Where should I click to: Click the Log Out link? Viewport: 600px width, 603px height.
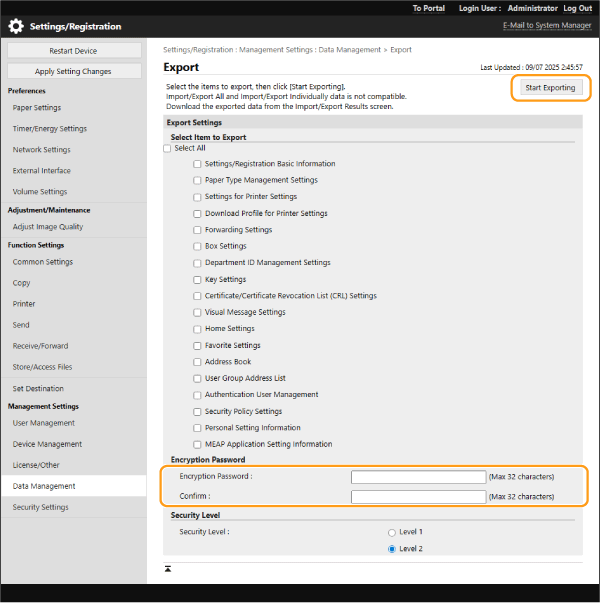(x=577, y=8)
